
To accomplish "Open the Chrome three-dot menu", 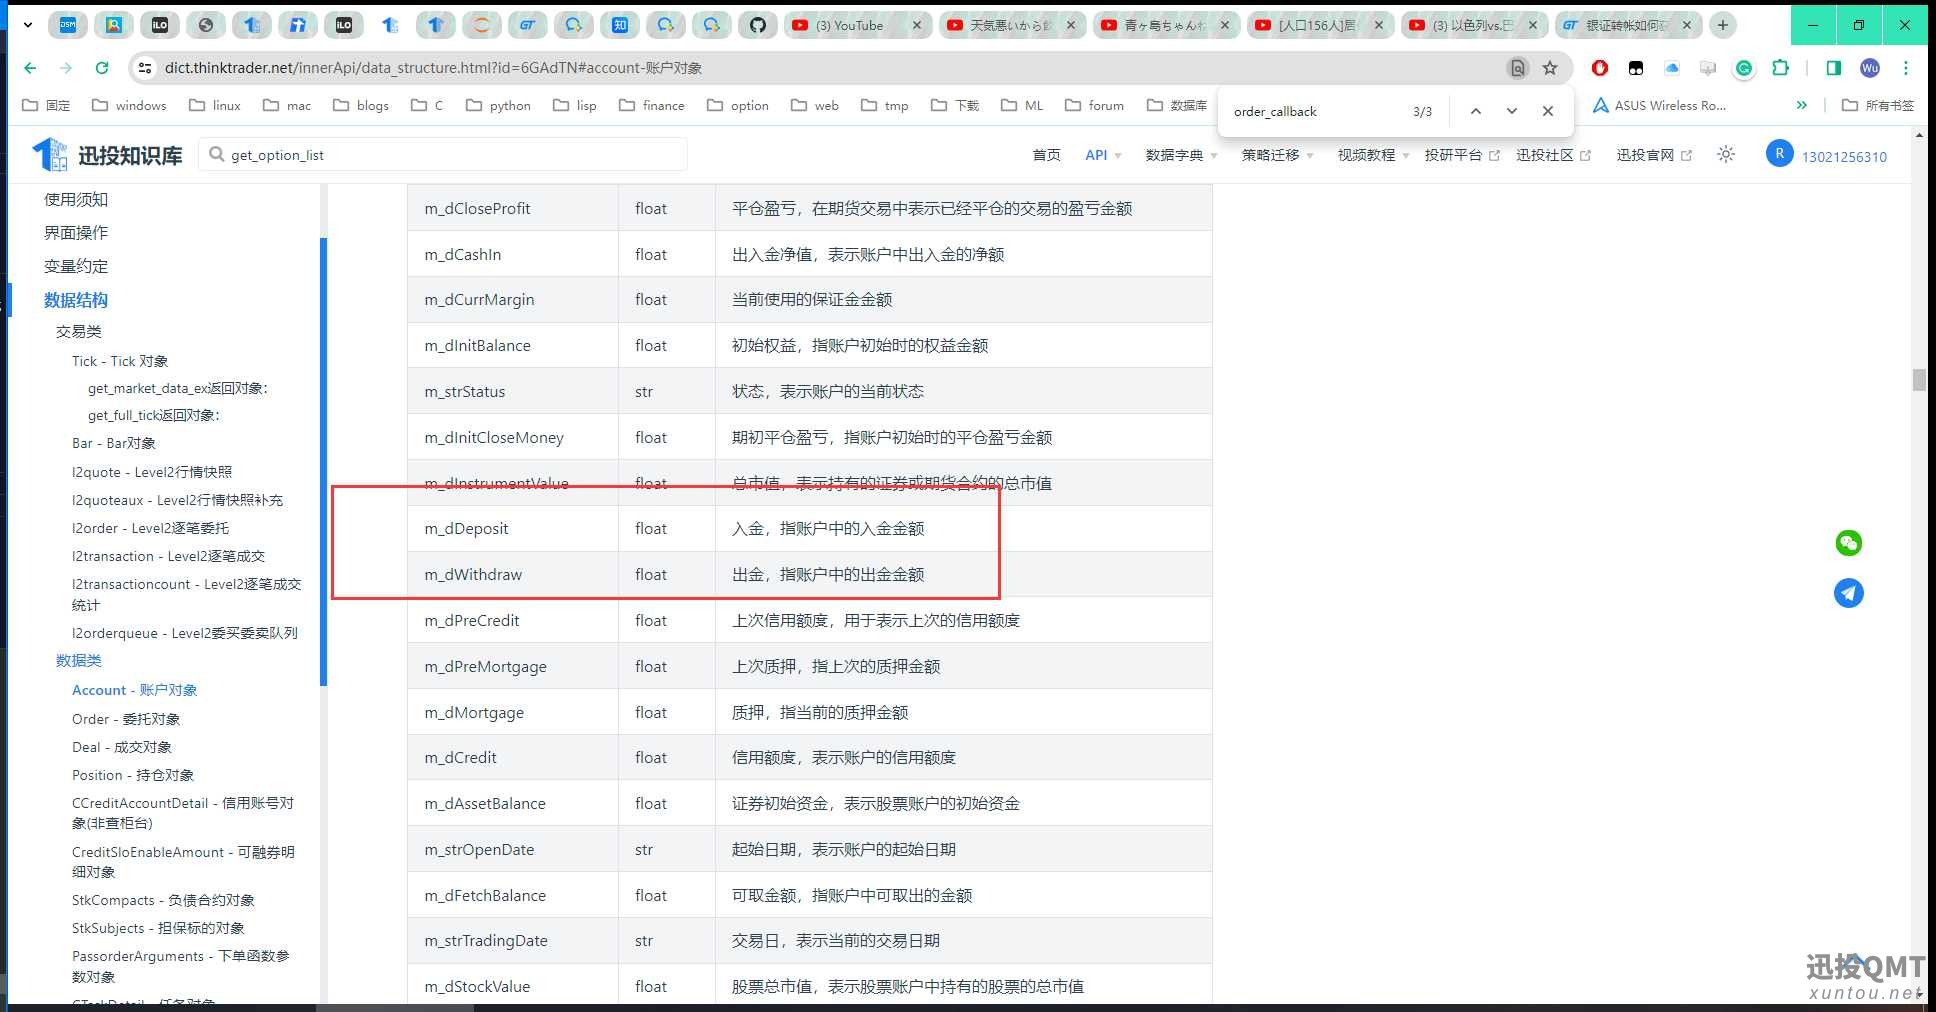I will tap(1906, 68).
